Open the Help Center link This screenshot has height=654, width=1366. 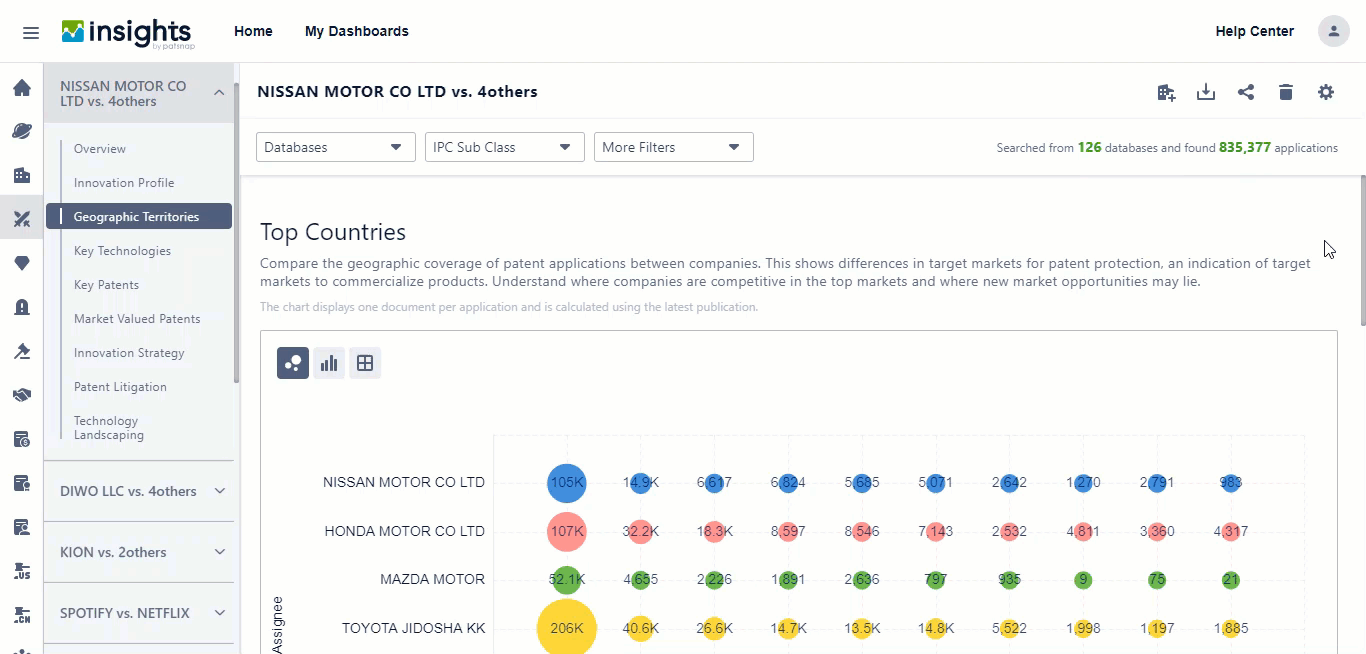click(x=1254, y=31)
